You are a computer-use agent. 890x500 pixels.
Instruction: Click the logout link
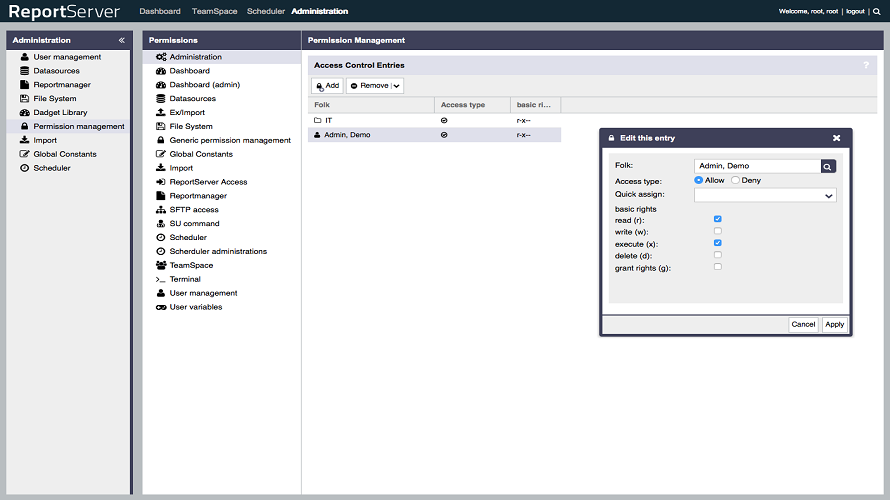[x=854, y=11]
